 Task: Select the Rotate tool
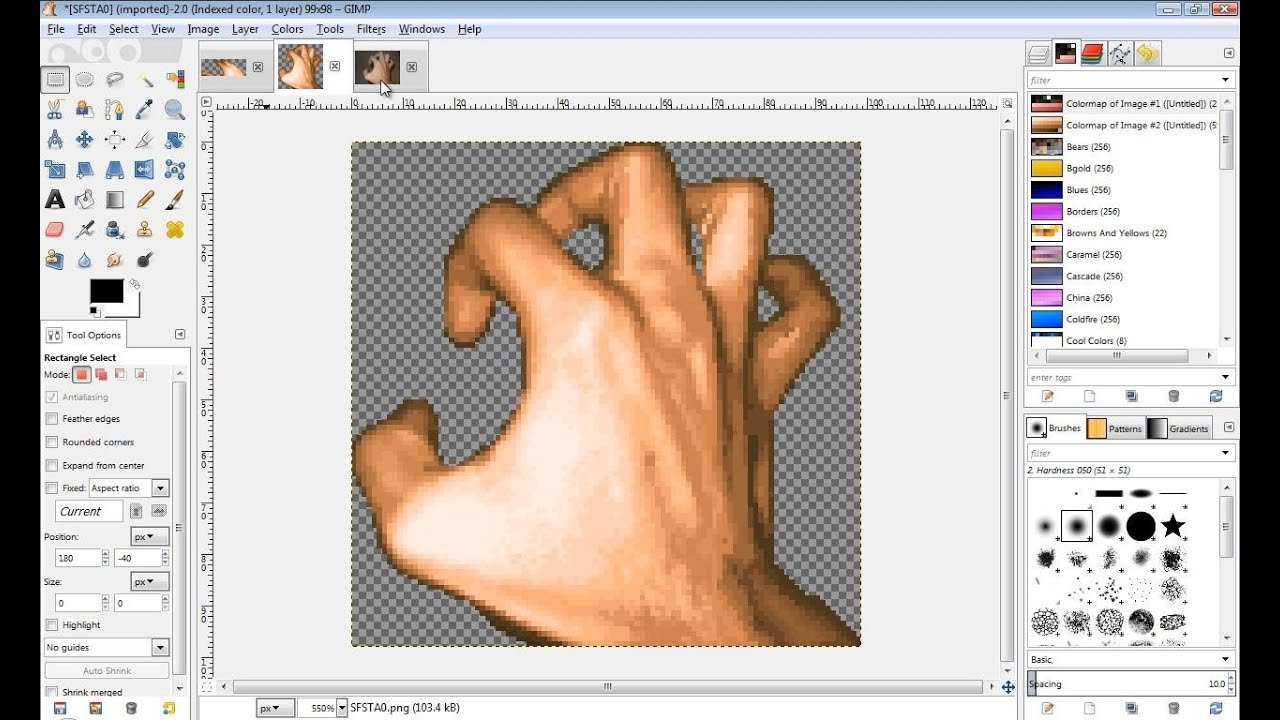coord(175,140)
